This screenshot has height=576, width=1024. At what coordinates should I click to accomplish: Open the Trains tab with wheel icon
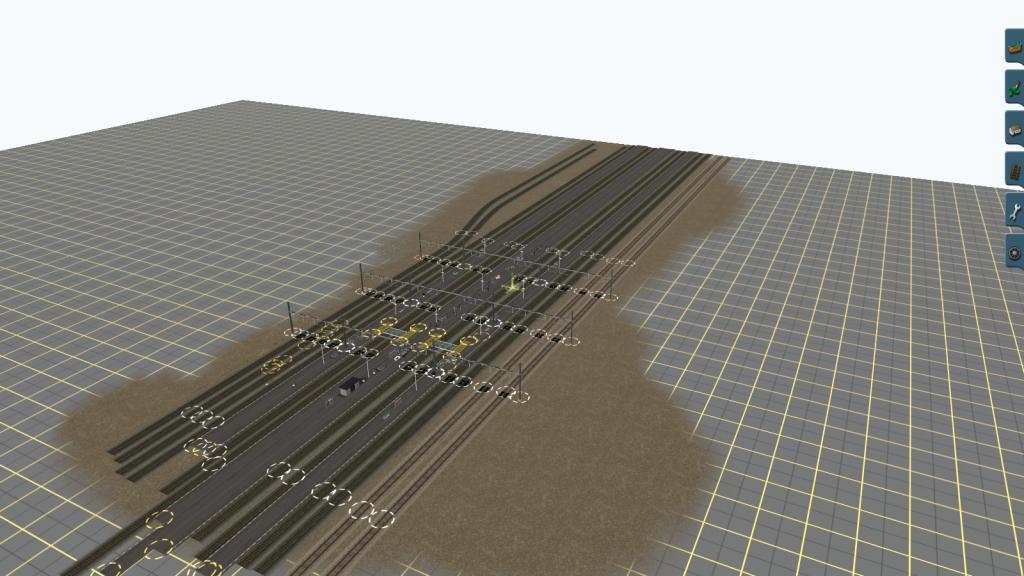pyautogui.click(x=1015, y=252)
